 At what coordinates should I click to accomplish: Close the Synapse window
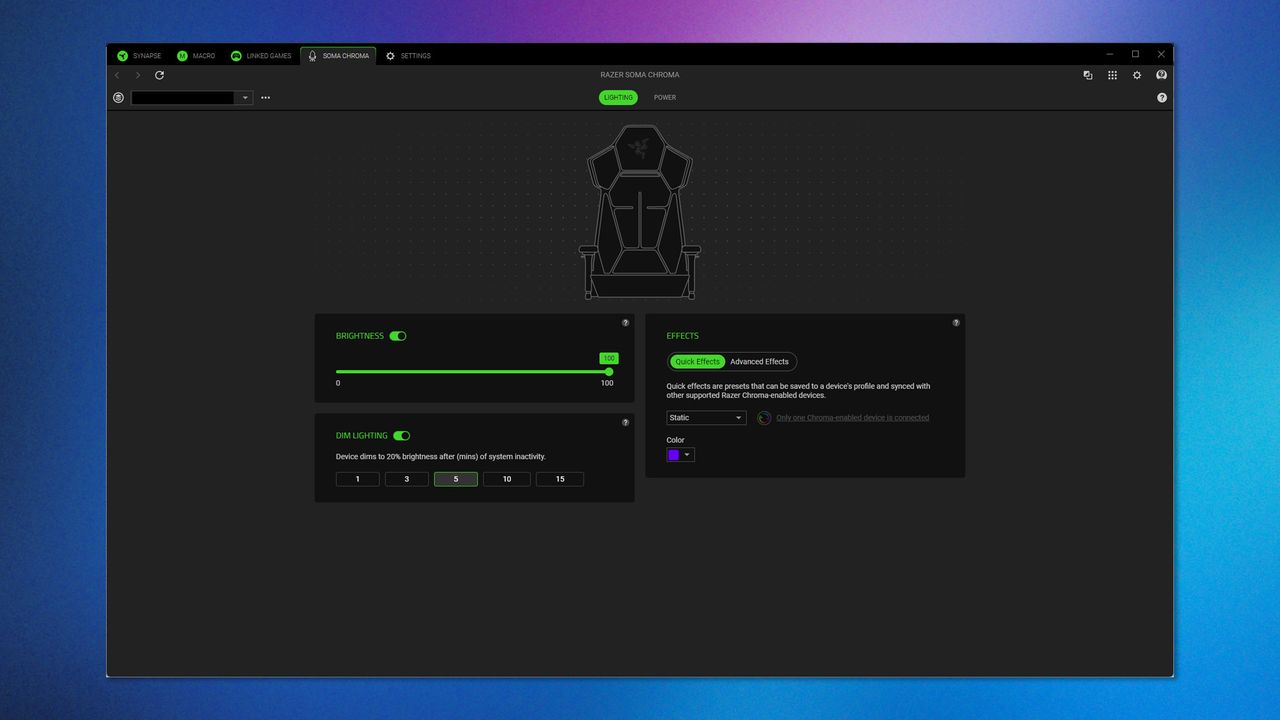1161,54
